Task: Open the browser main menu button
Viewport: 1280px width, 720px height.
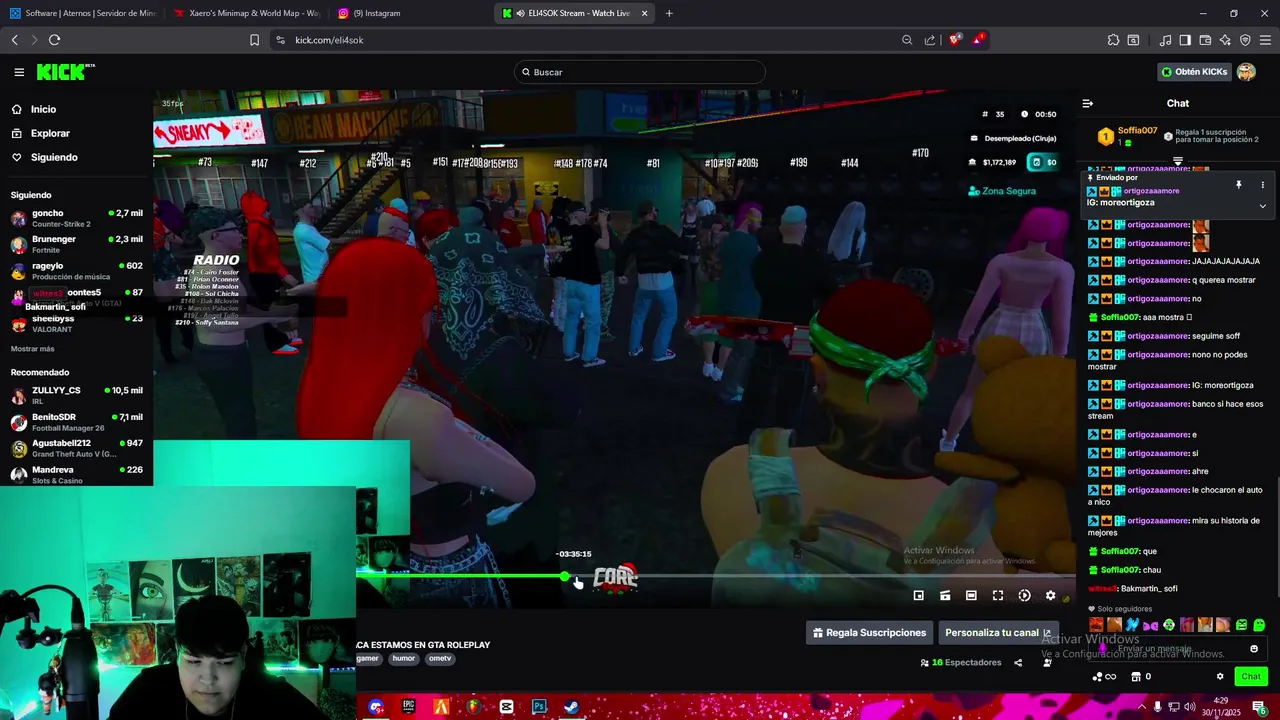Action: click(1265, 40)
